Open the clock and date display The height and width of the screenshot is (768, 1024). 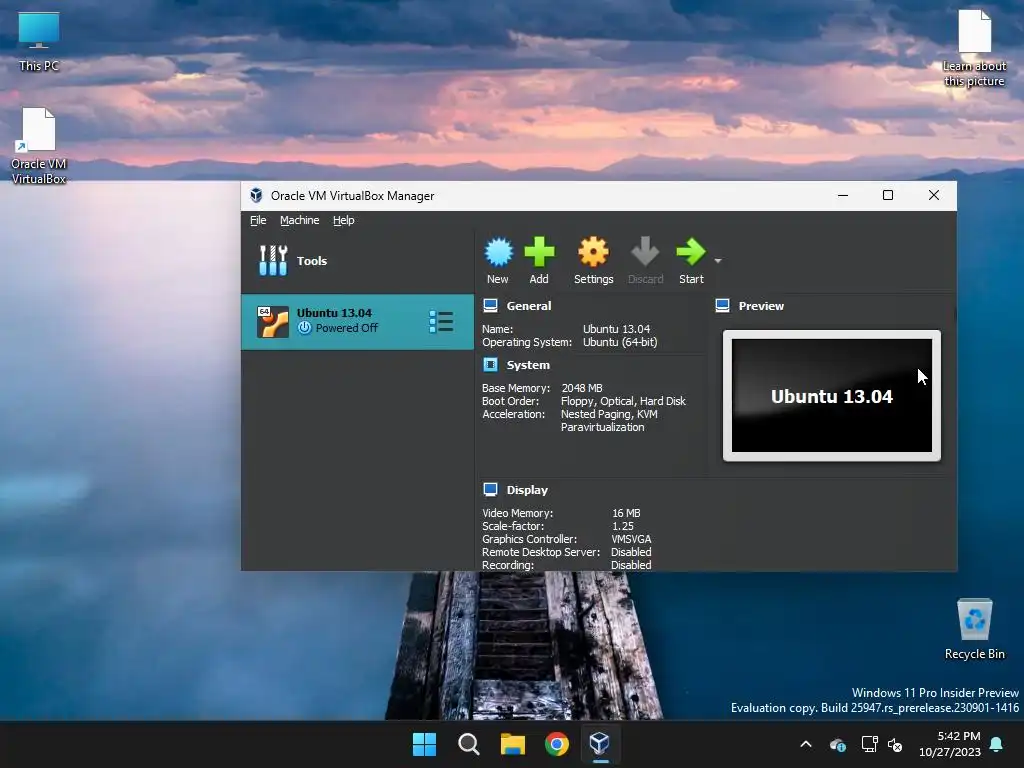[950, 744]
